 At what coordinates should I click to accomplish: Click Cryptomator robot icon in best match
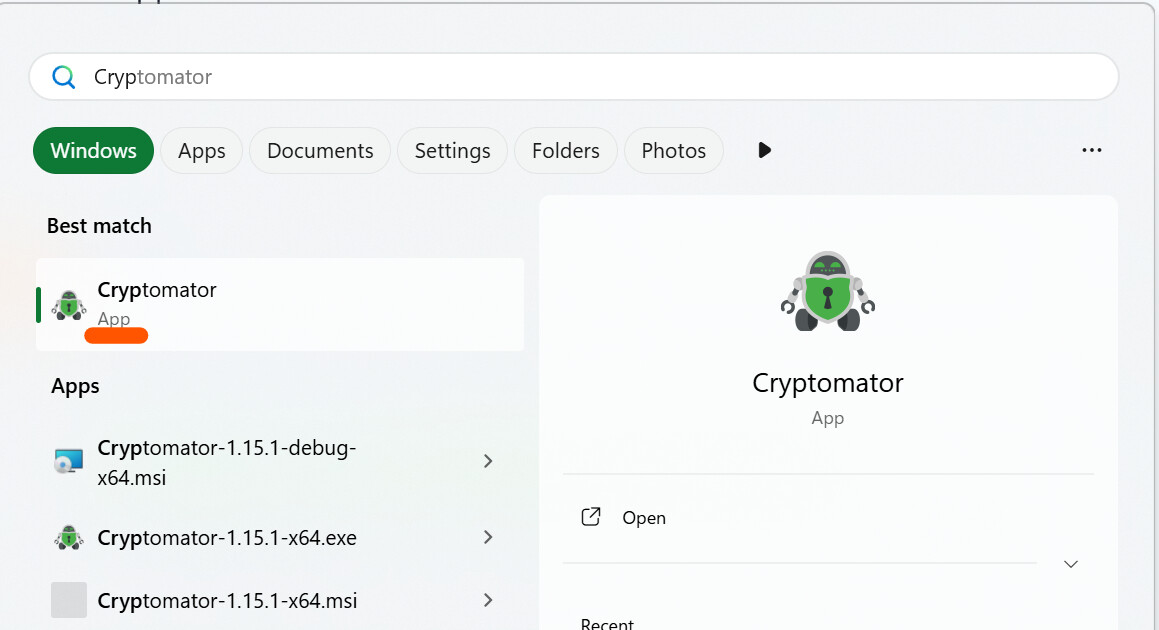69,305
